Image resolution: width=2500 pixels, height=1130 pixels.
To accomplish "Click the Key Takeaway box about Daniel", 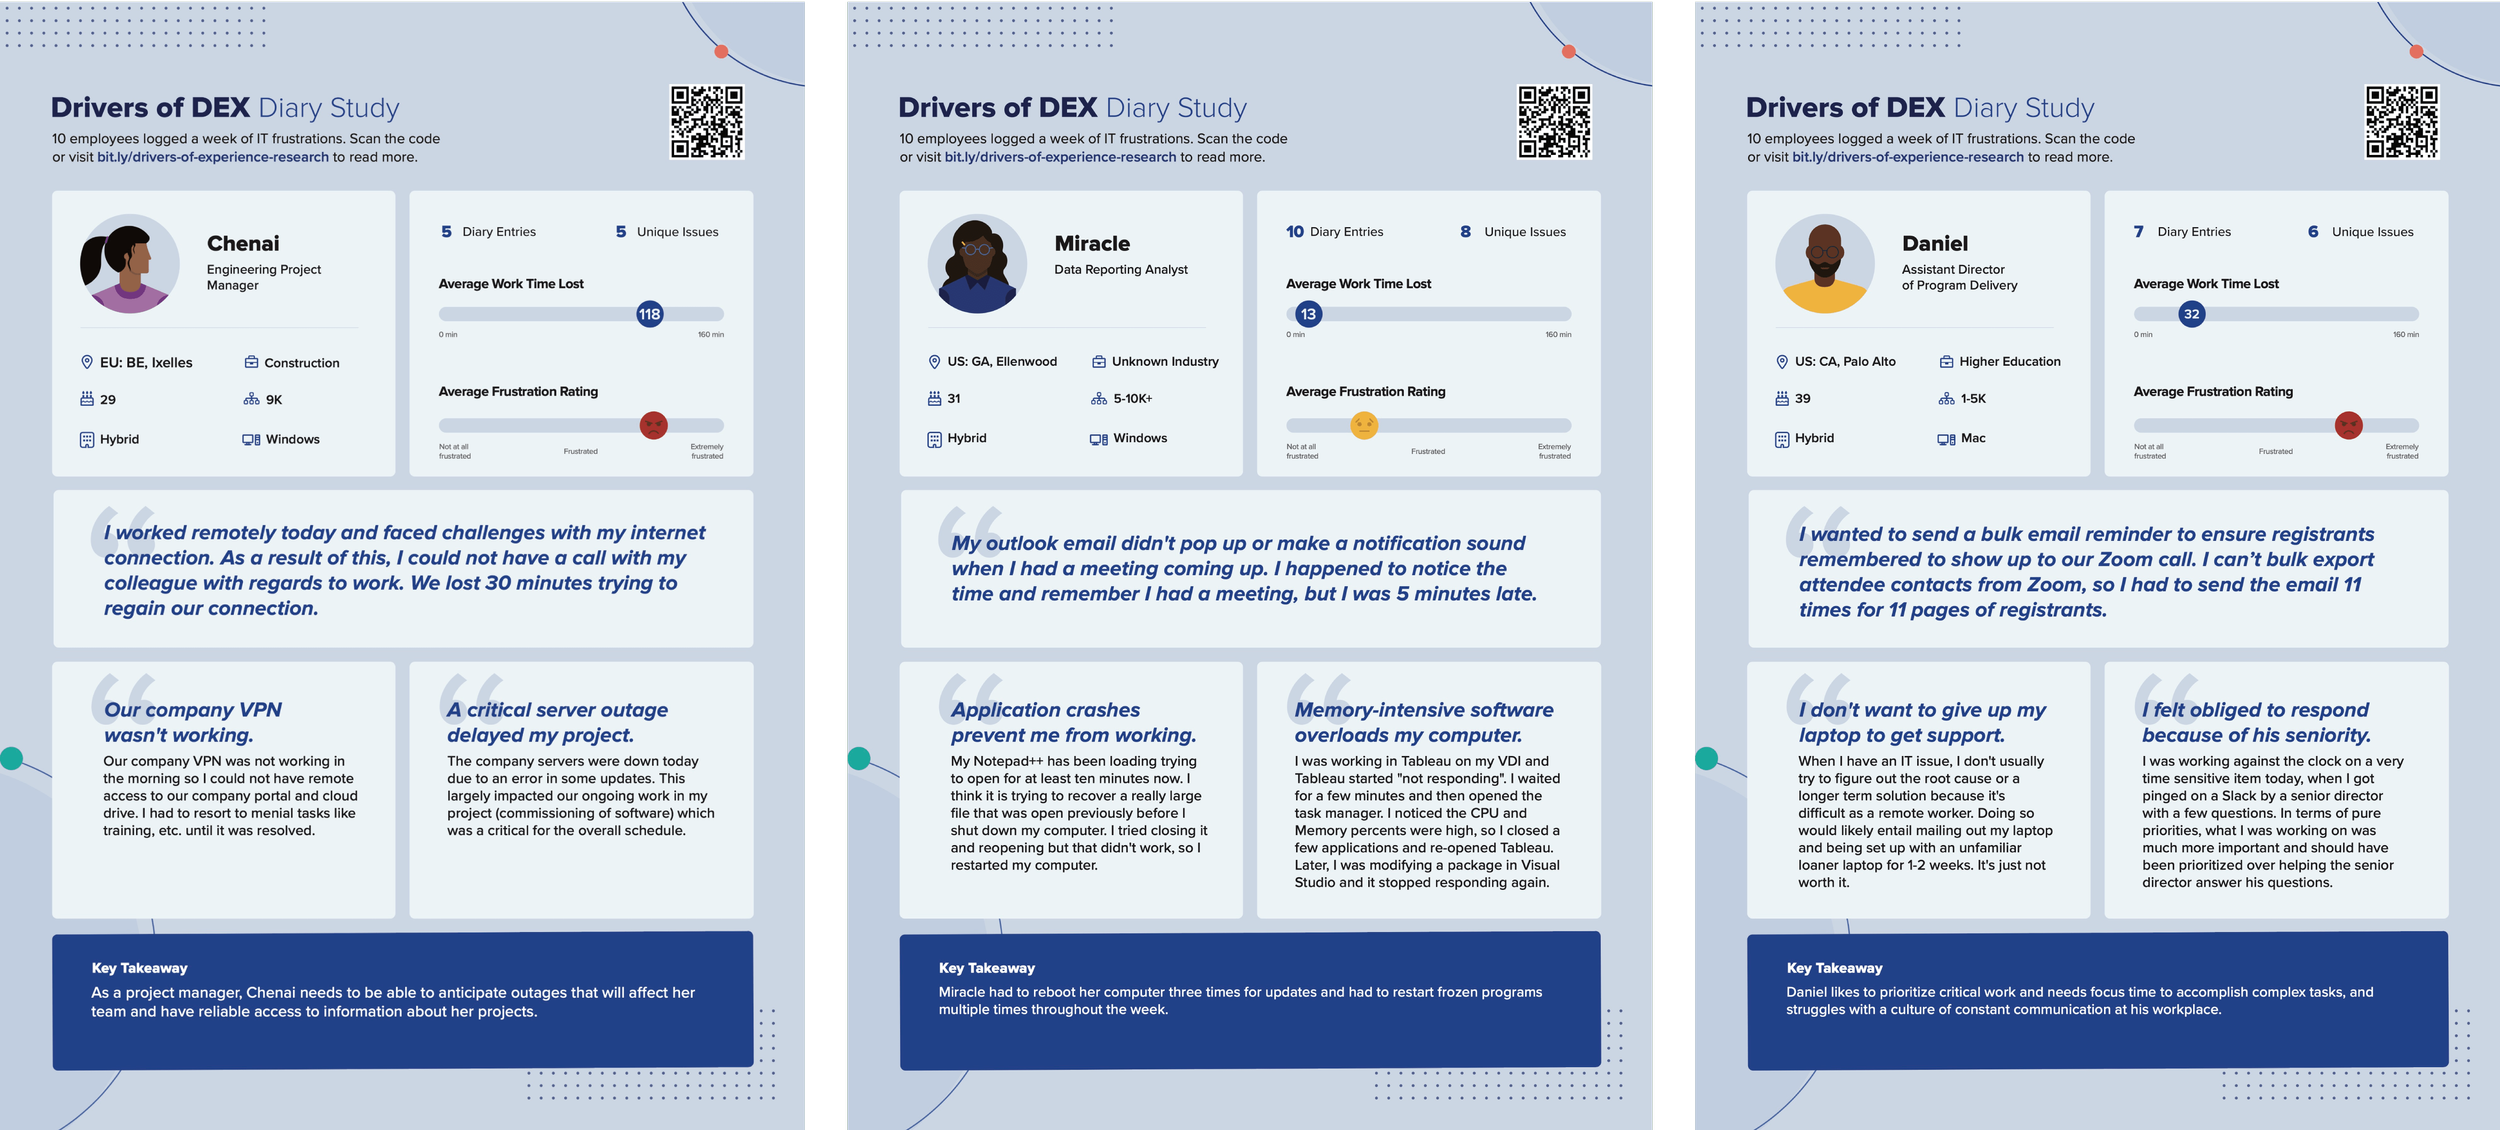I will 2098,1000.
